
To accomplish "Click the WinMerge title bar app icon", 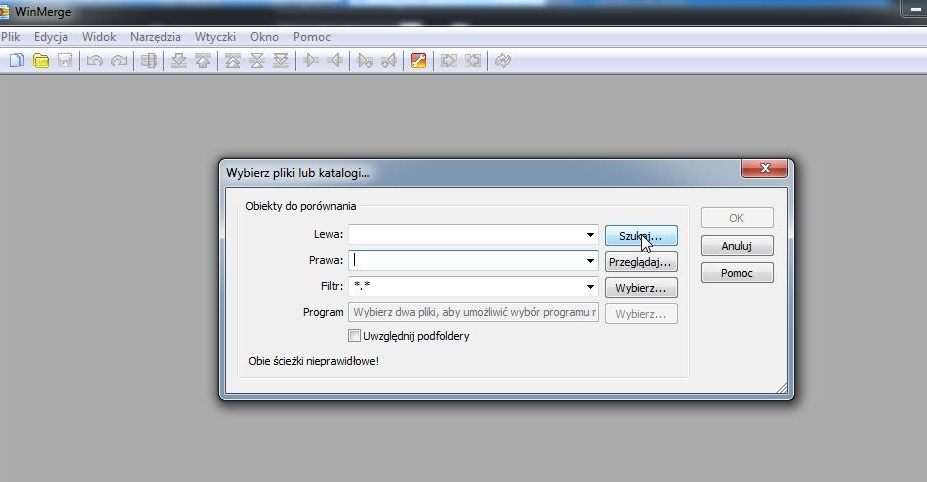I will coord(4,12).
